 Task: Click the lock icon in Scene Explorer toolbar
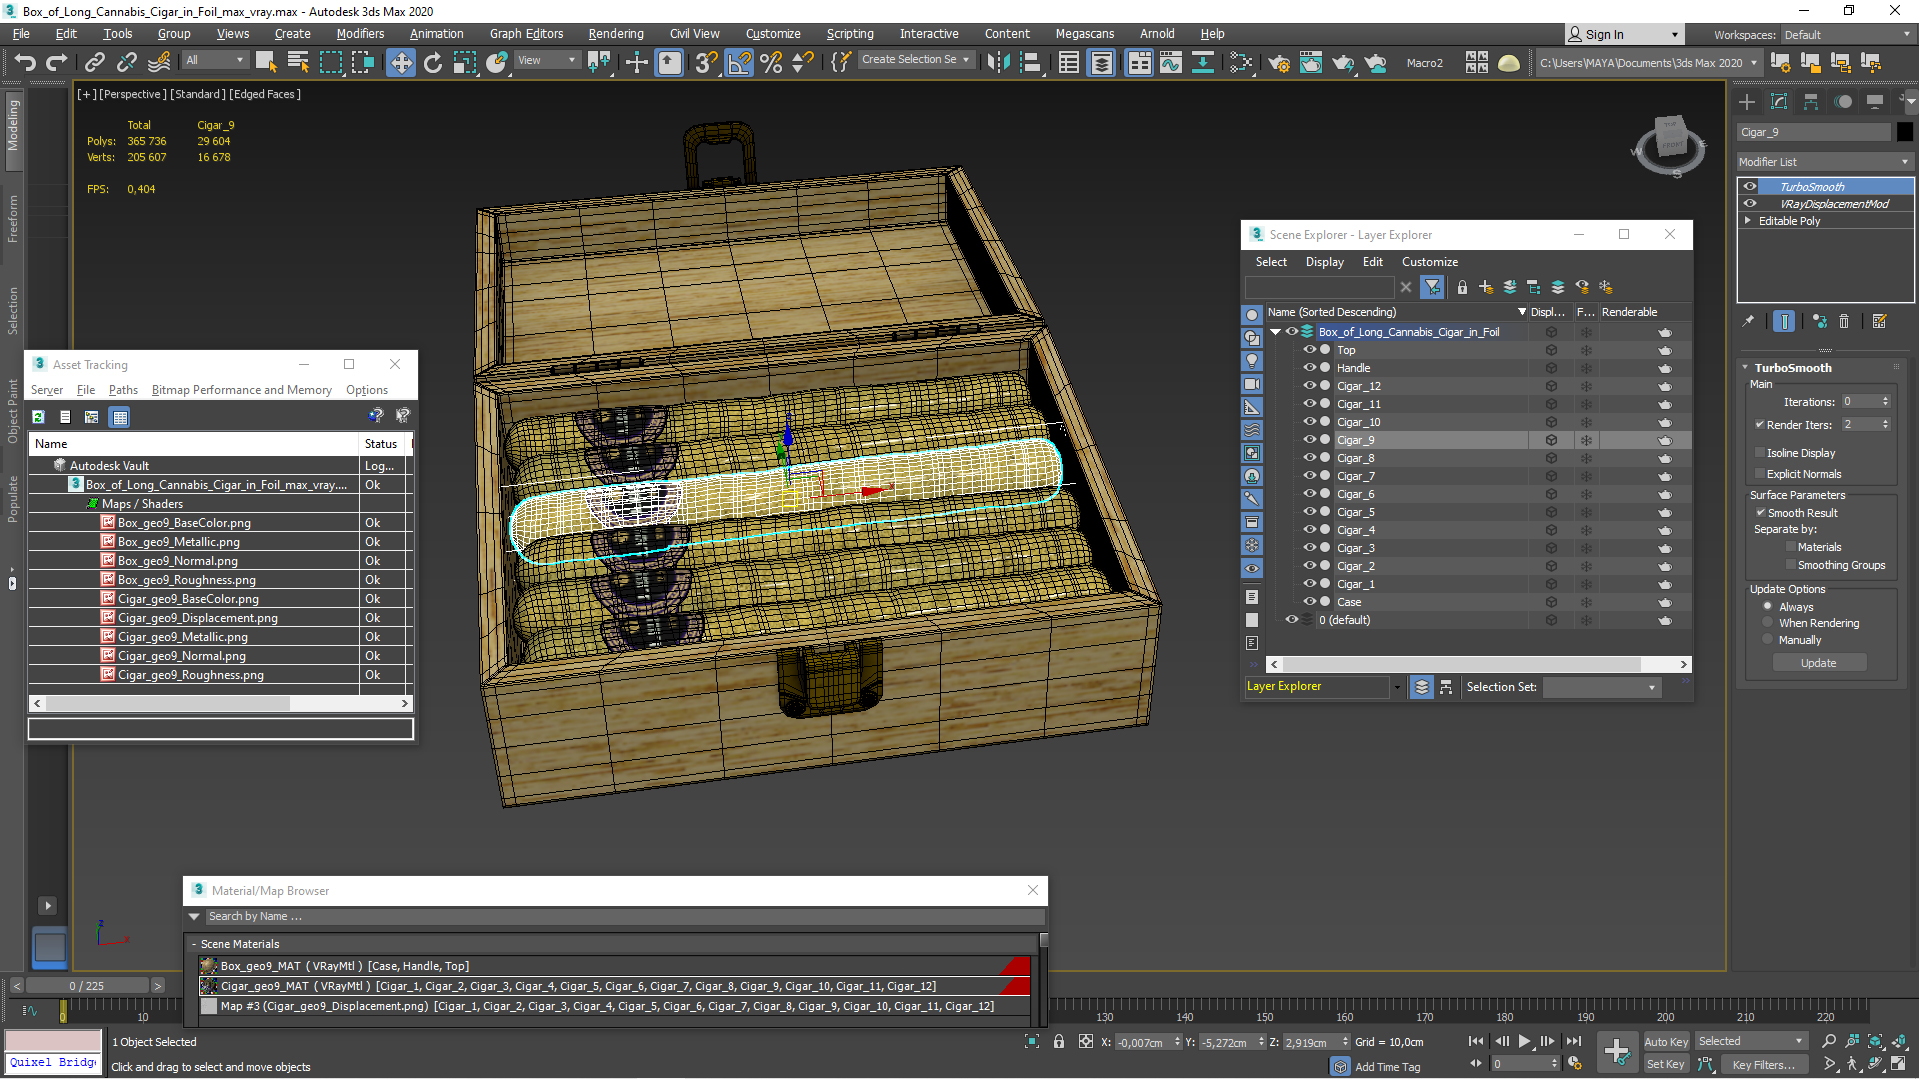click(1462, 287)
